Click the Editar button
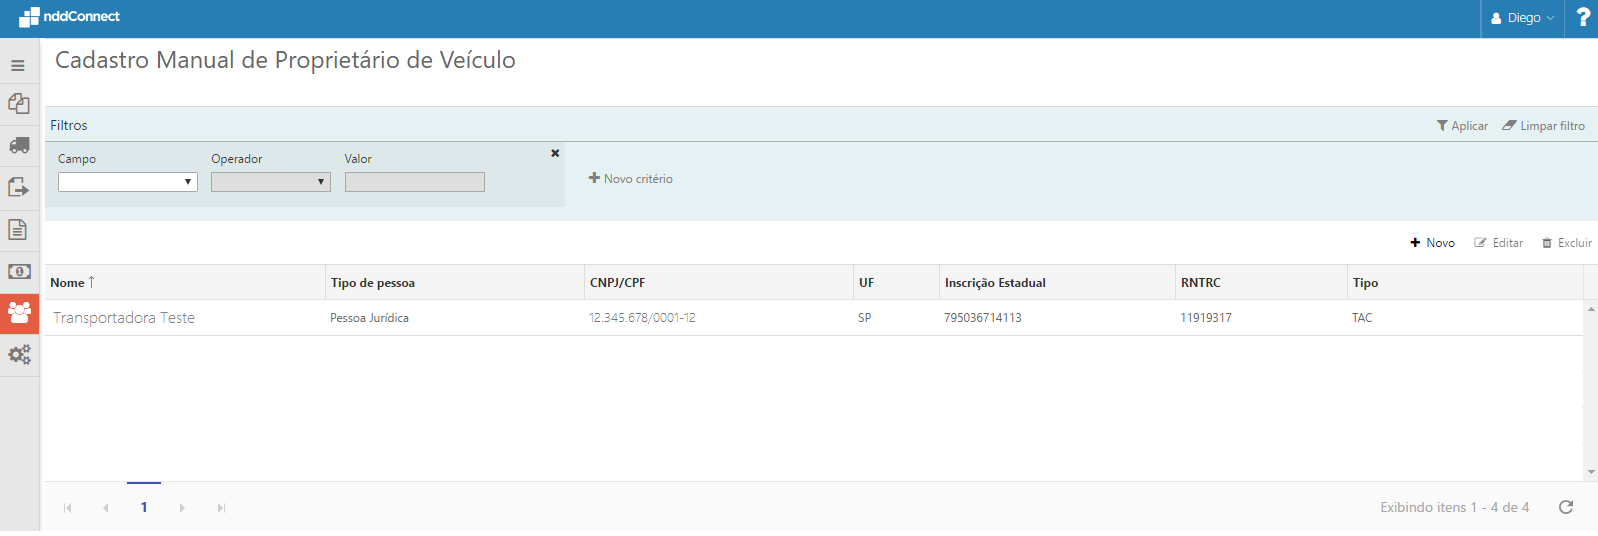The height and width of the screenshot is (536, 1598). (1498, 243)
